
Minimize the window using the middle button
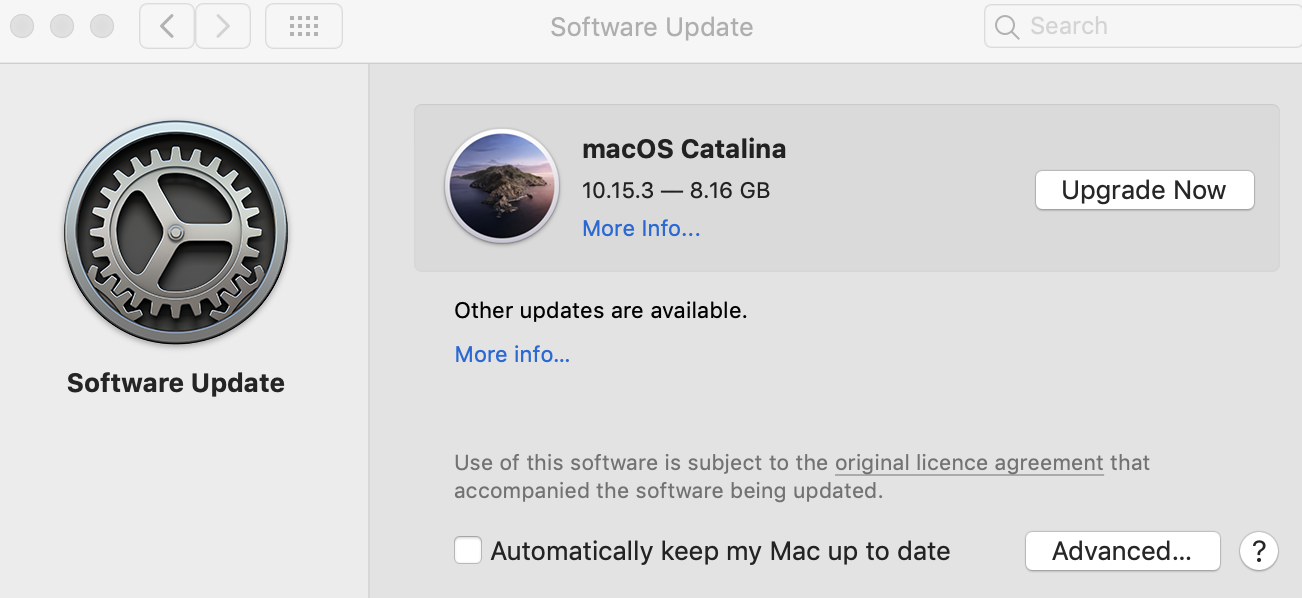[x=62, y=27]
